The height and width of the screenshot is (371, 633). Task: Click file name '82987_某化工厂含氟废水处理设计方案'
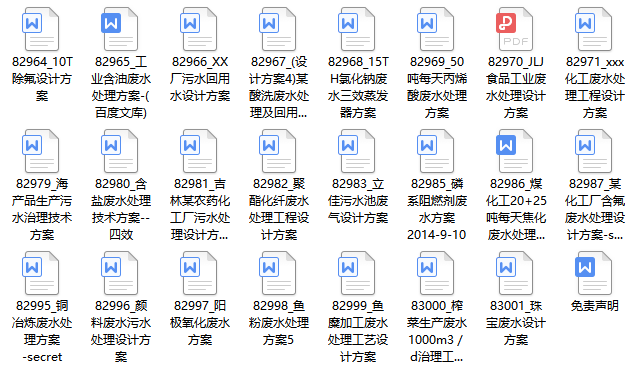coord(595,209)
